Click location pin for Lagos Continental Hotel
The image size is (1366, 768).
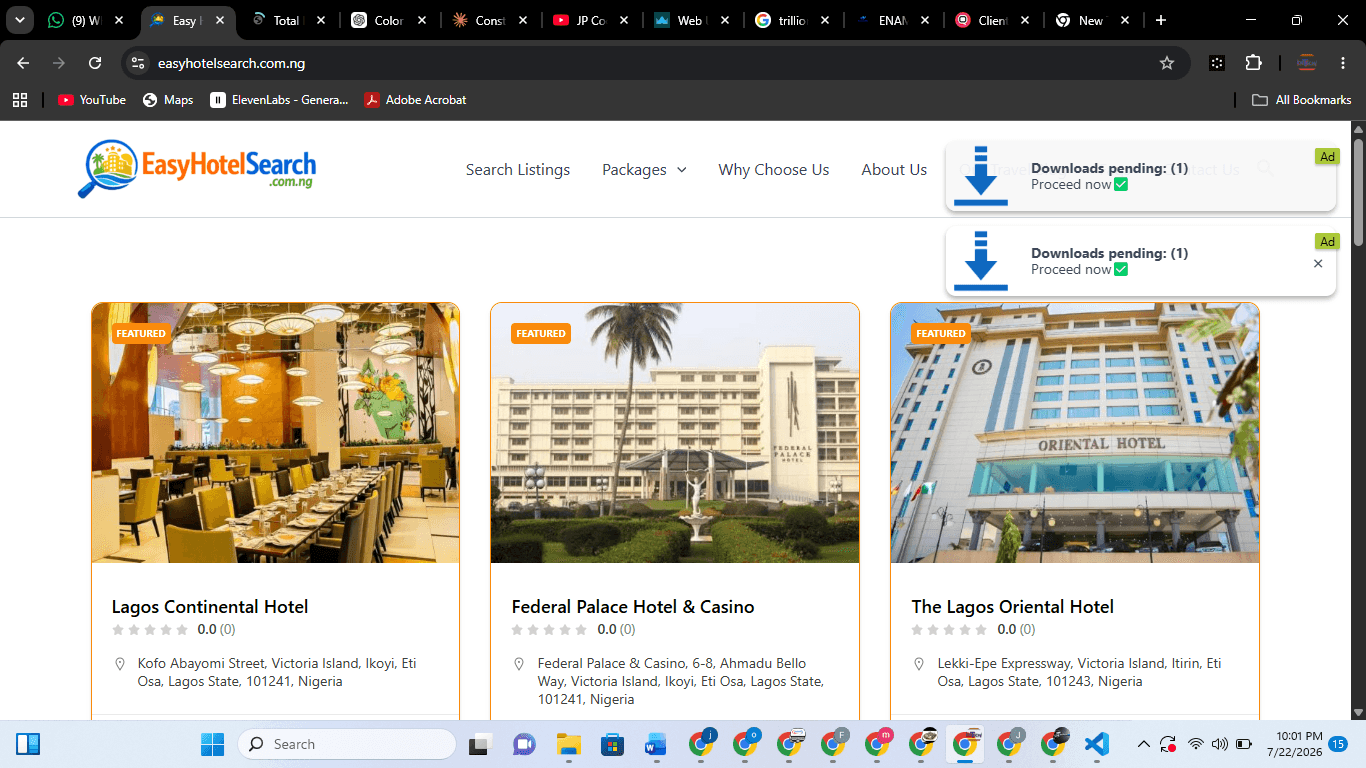tap(120, 664)
